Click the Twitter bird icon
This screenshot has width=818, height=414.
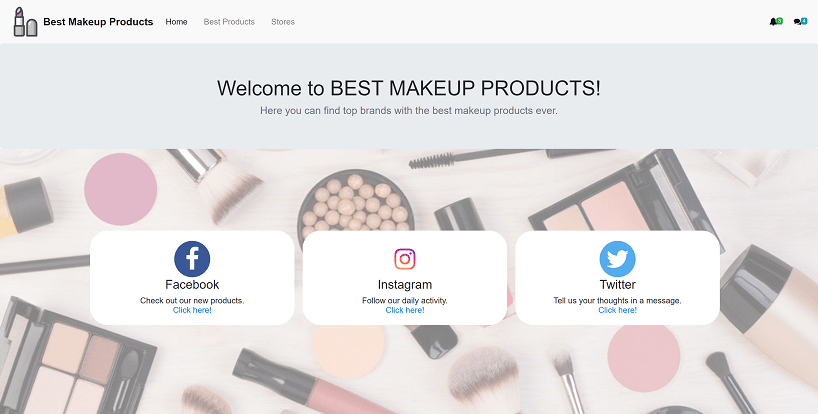click(618, 259)
